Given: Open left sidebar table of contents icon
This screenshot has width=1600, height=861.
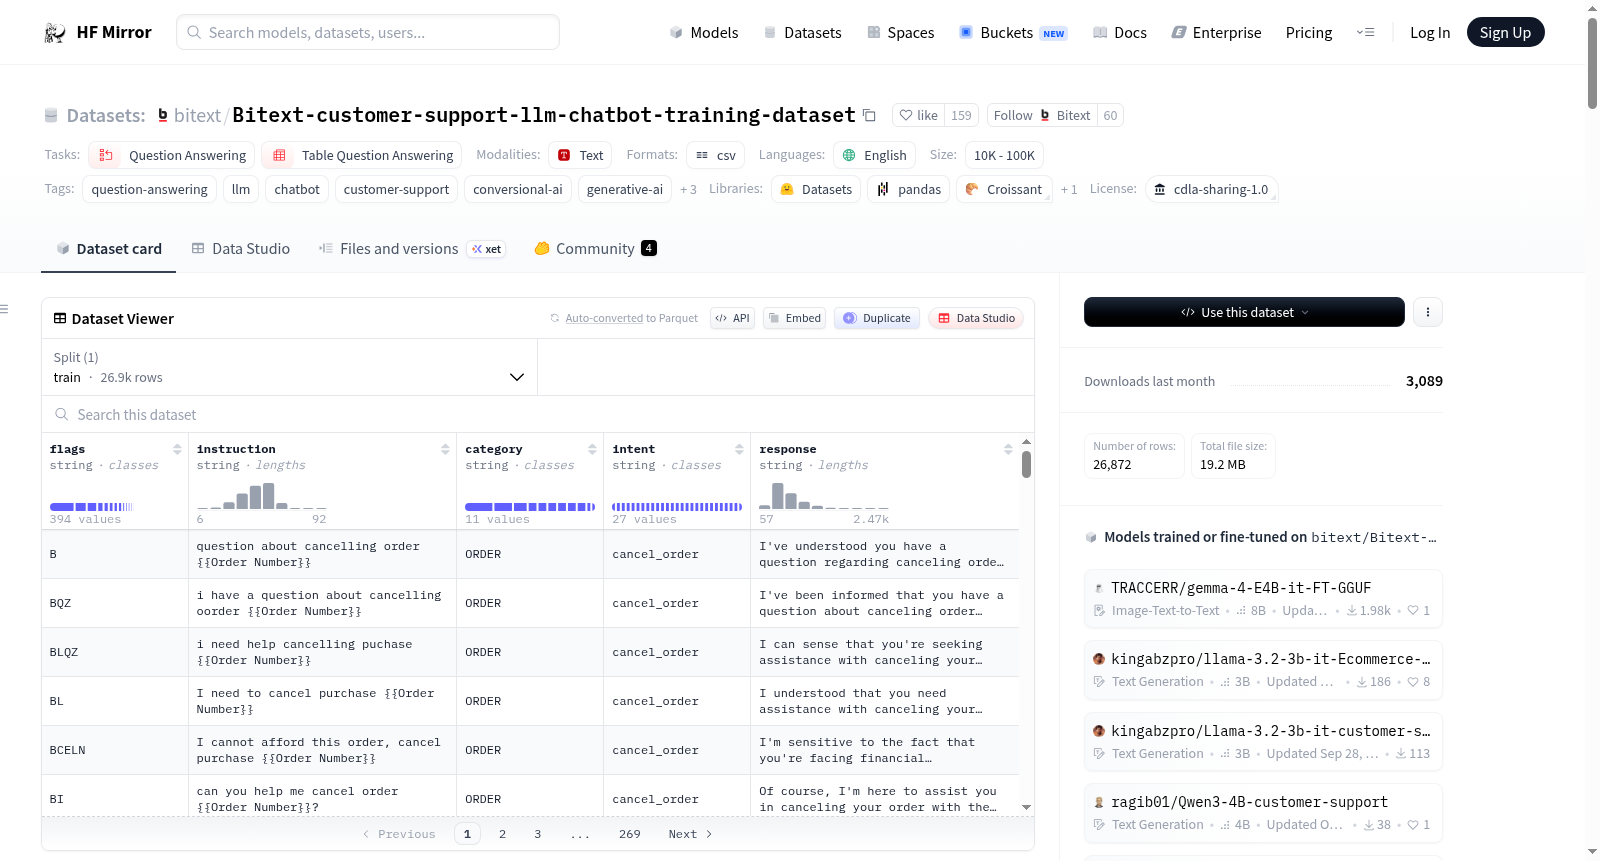Looking at the screenshot, I should 4,309.
